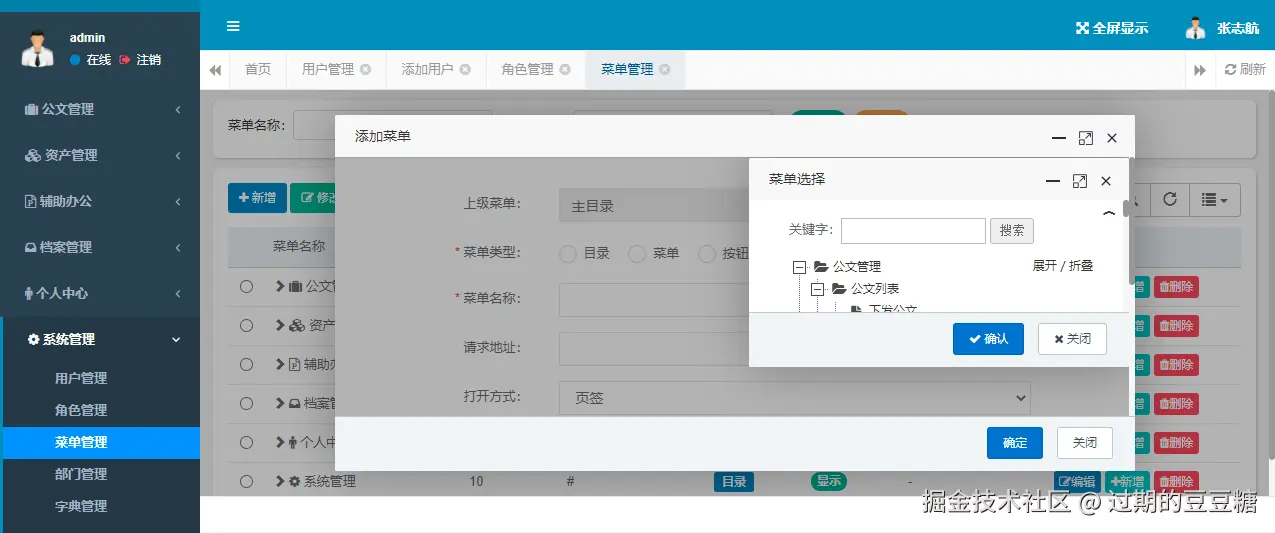Select the radio for the 档案 row
Image resolution: width=1275 pixels, height=533 pixels.
click(246, 404)
